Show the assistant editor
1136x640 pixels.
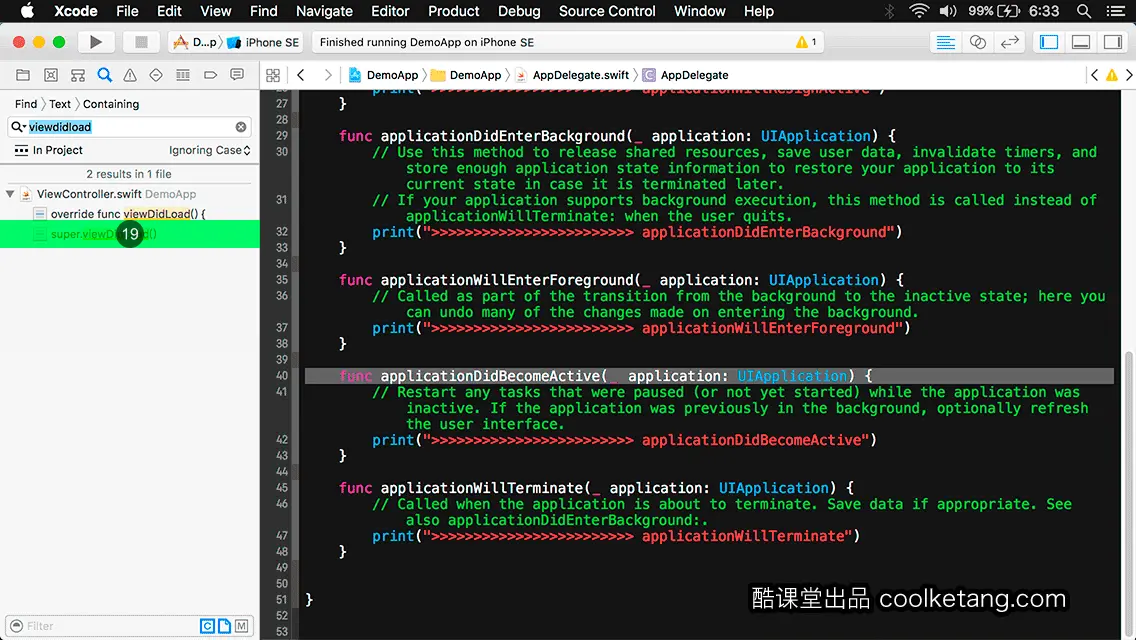[x=977, y=42]
